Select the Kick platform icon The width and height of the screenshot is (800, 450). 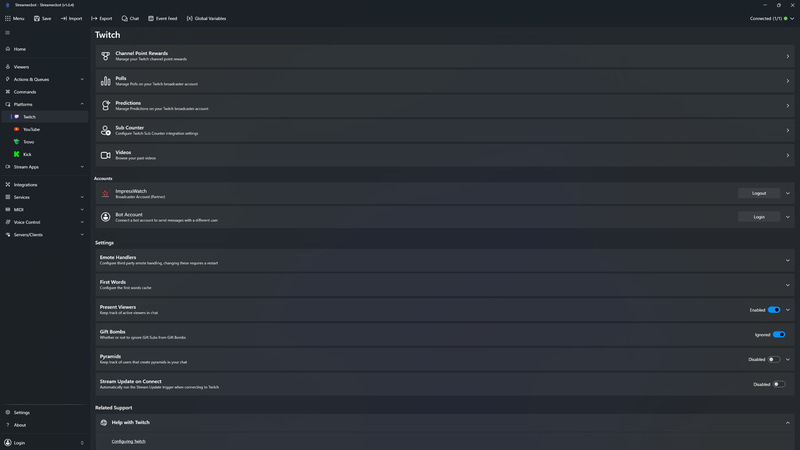pyautogui.click(x=17, y=154)
